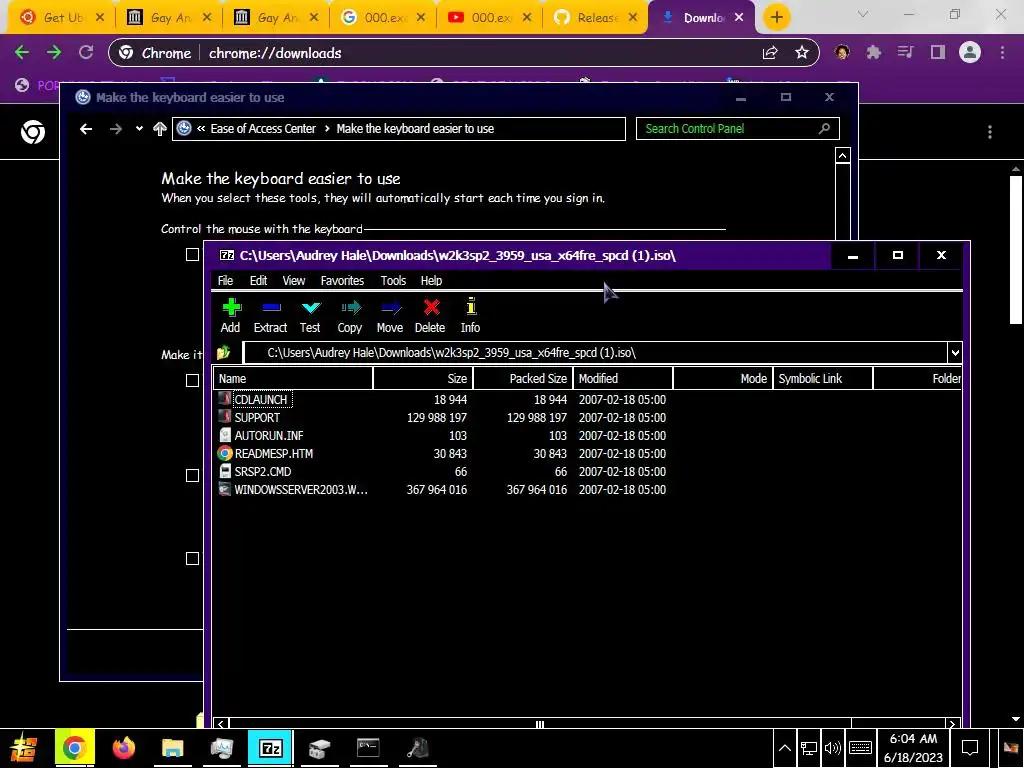Click the Symbolic Link column header
This screenshot has height=768, width=1024.
point(822,378)
